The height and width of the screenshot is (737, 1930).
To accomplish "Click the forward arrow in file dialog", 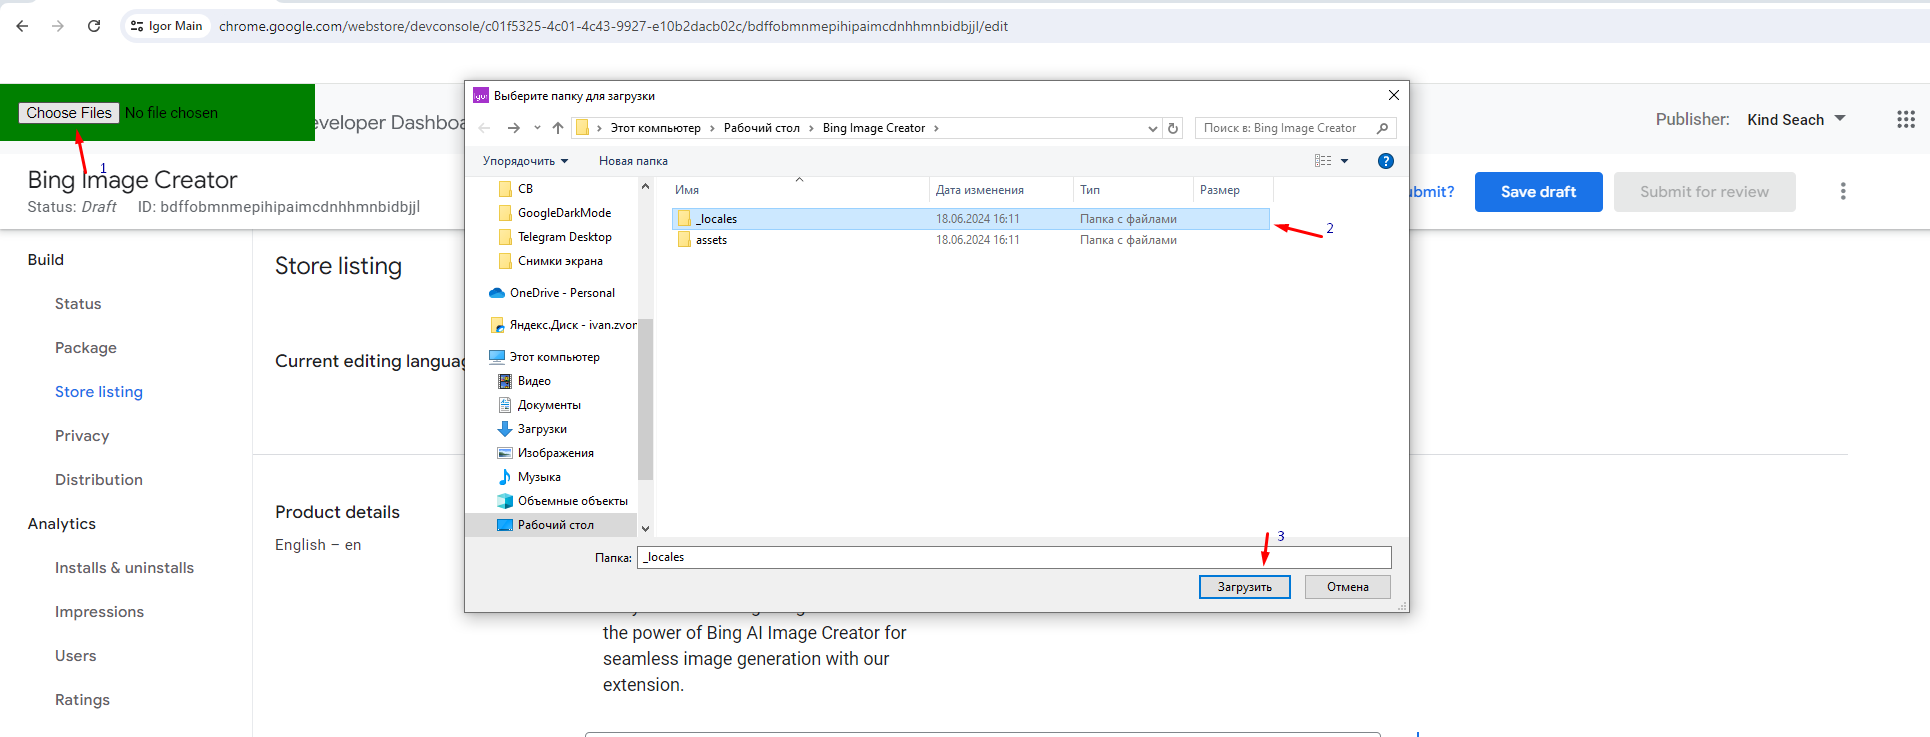I will click(x=513, y=128).
